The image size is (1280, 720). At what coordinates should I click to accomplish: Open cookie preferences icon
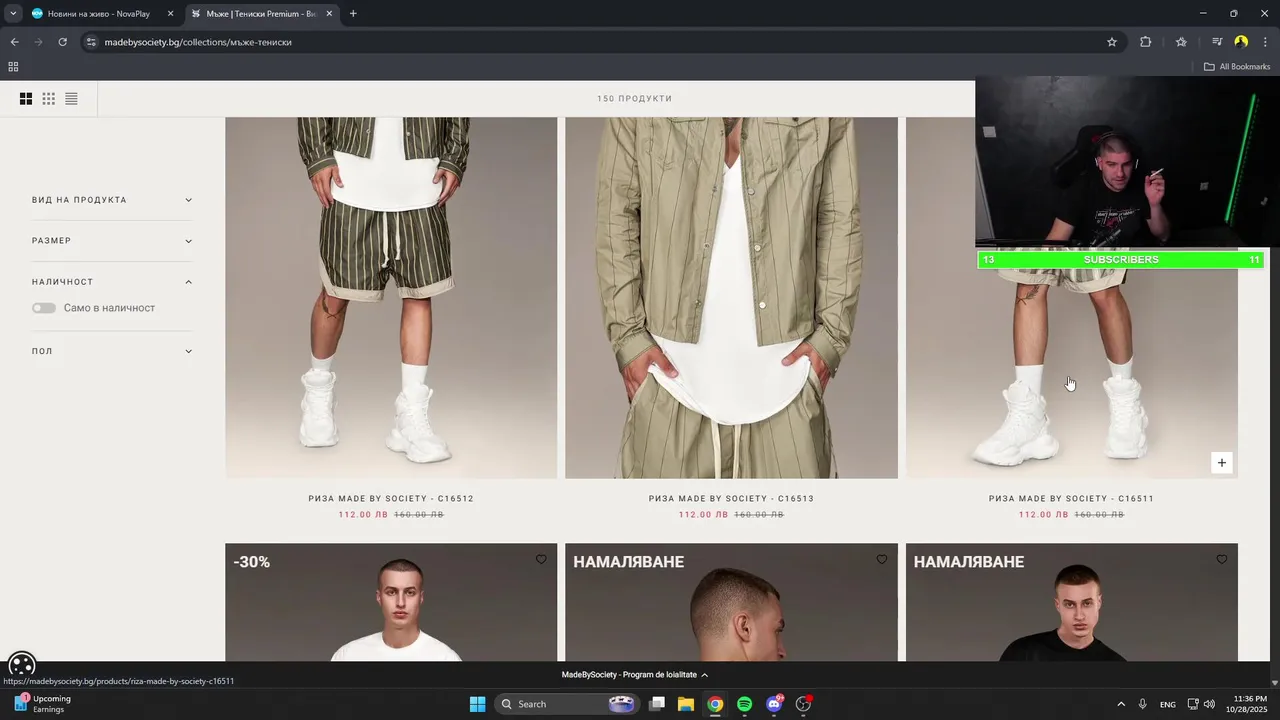pyautogui.click(x=22, y=665)
